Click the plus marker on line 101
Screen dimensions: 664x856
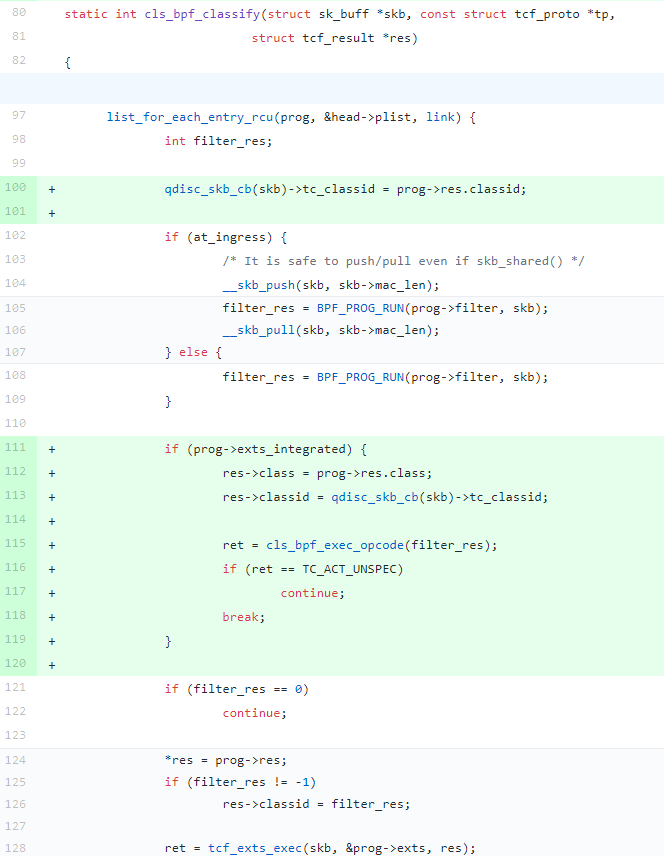[51, 212]
